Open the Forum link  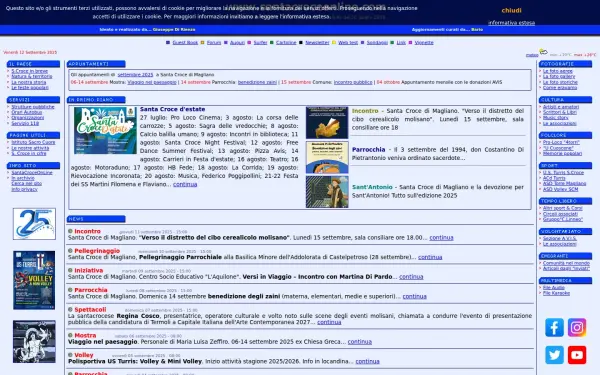click(x=214, y=42)
